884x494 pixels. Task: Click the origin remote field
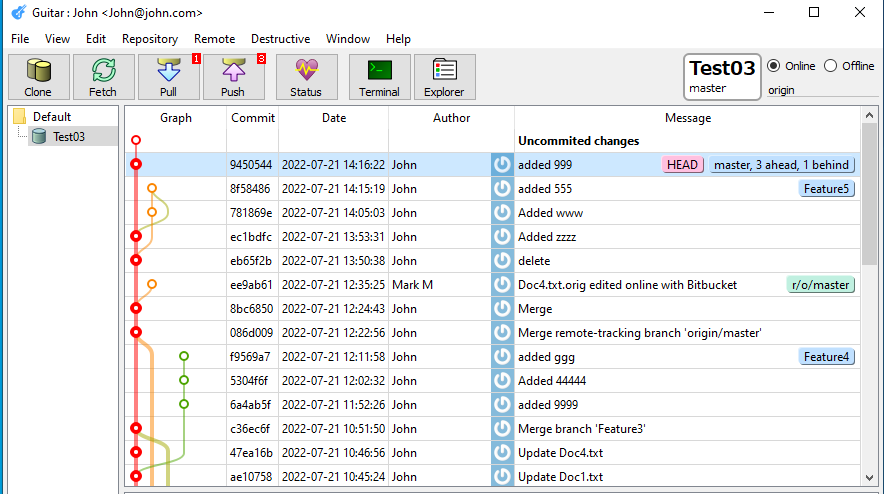821,90
